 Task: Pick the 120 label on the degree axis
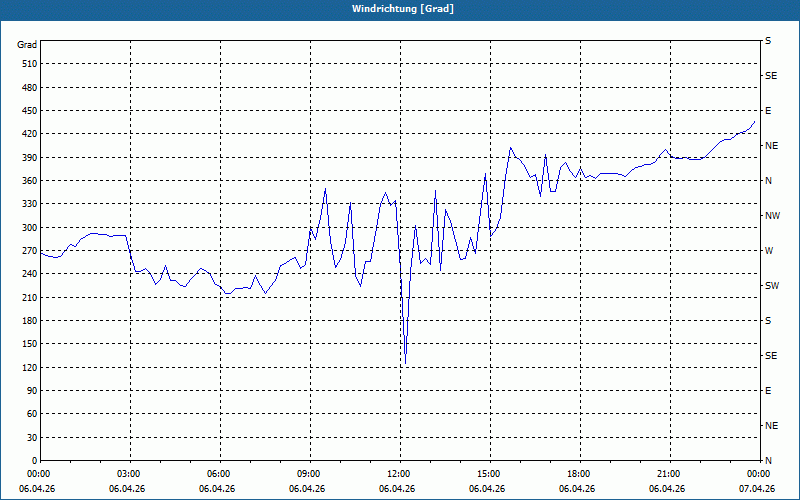pos(30,367)
